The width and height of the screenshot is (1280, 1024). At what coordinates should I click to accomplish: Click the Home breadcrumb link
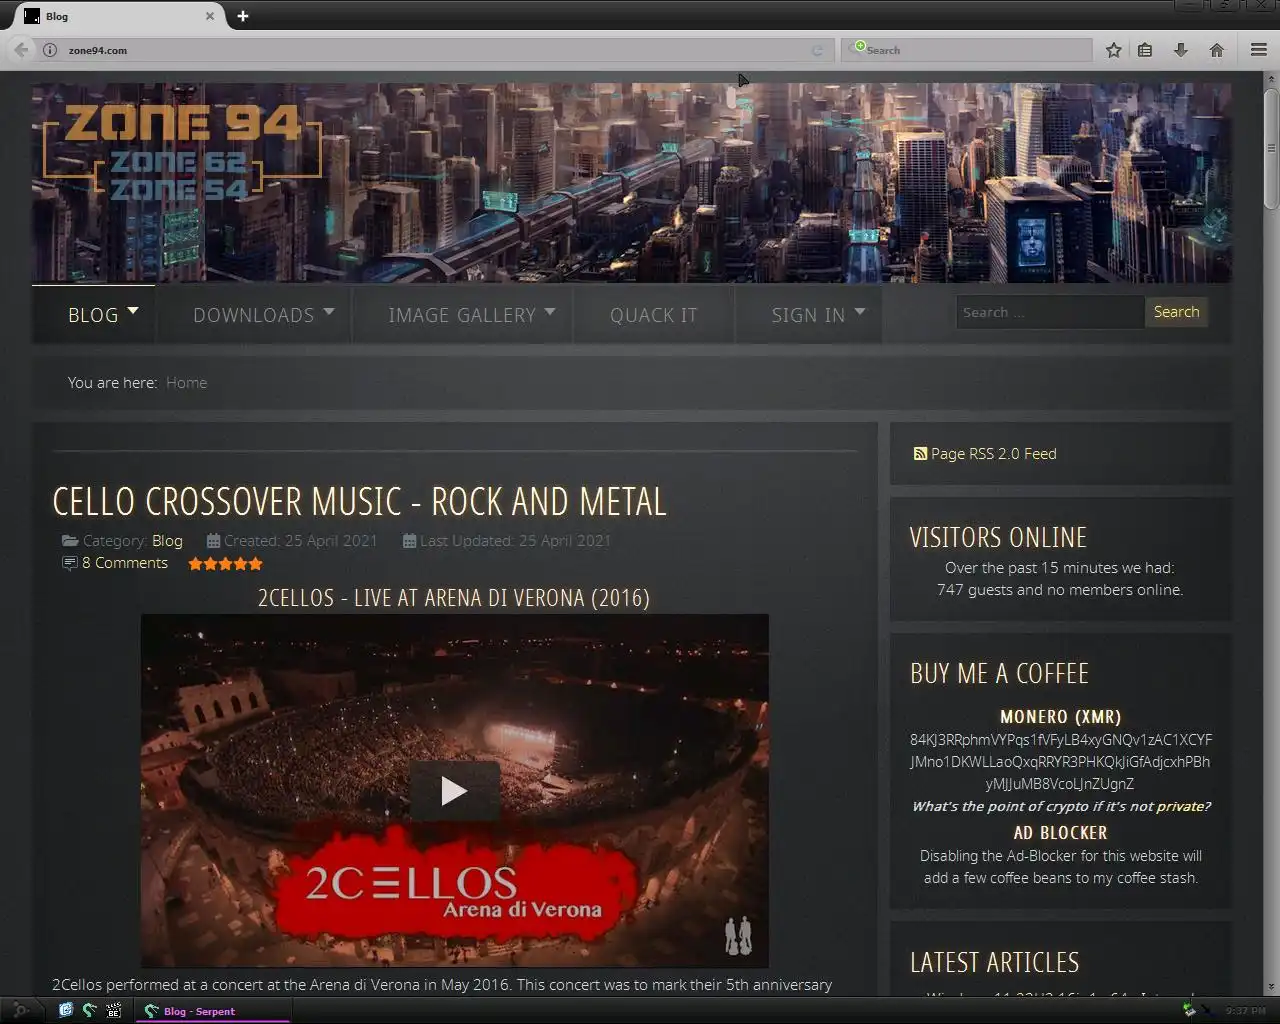(186, 383)
